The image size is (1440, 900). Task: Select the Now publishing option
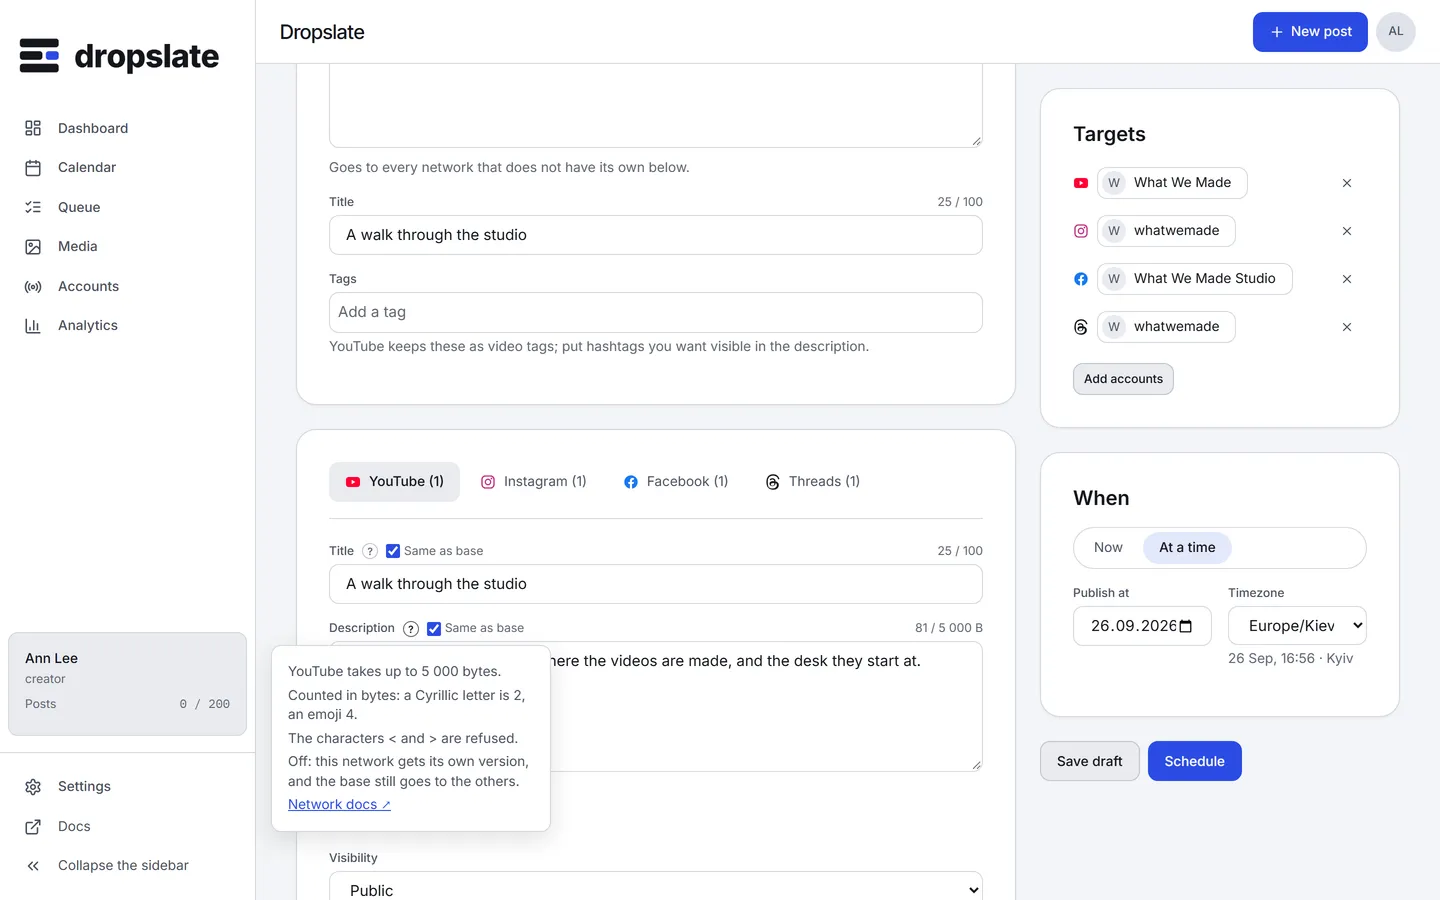click(x=1108, y=548)
